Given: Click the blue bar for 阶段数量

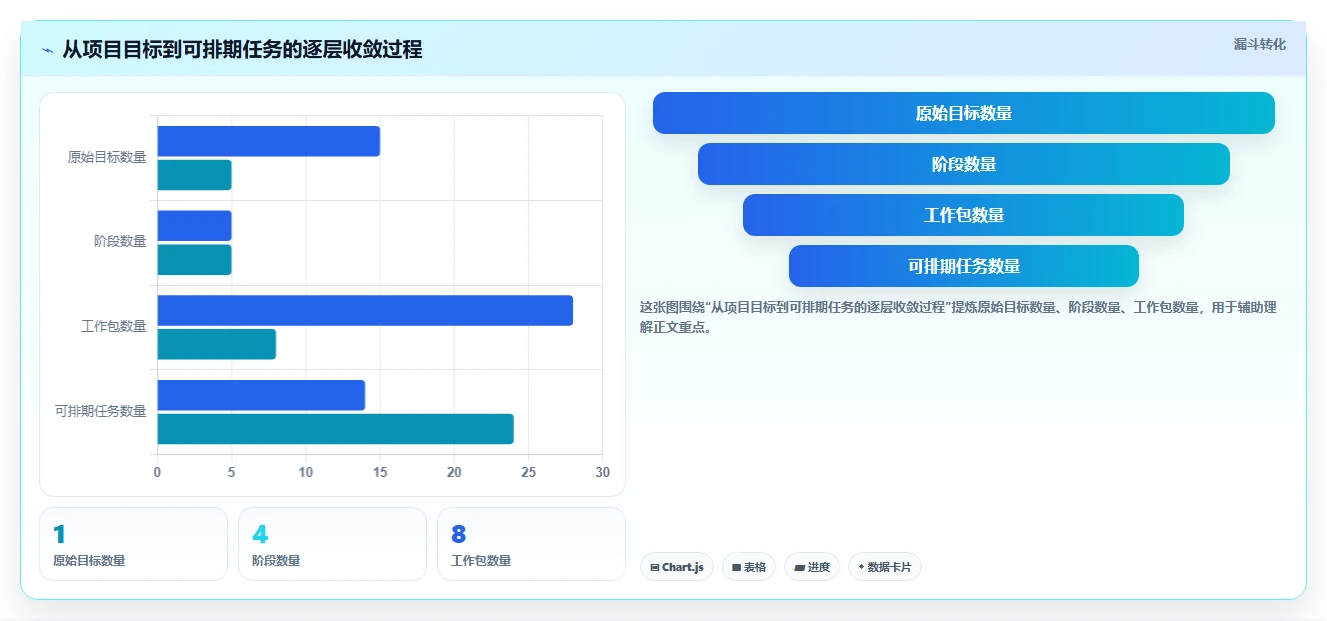Looking at the screenshot, I should 194,225.
